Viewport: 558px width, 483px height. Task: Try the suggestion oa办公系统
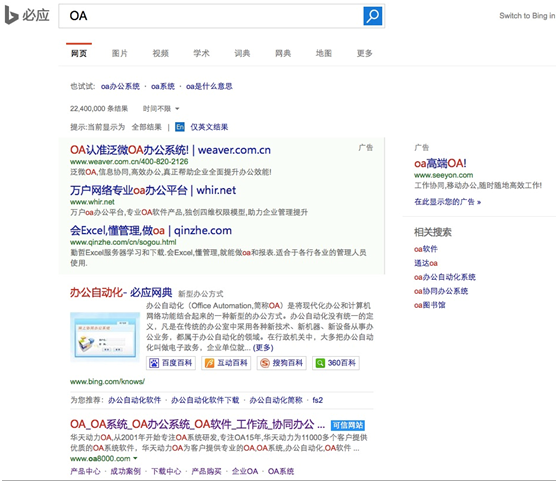coord(120,86)
